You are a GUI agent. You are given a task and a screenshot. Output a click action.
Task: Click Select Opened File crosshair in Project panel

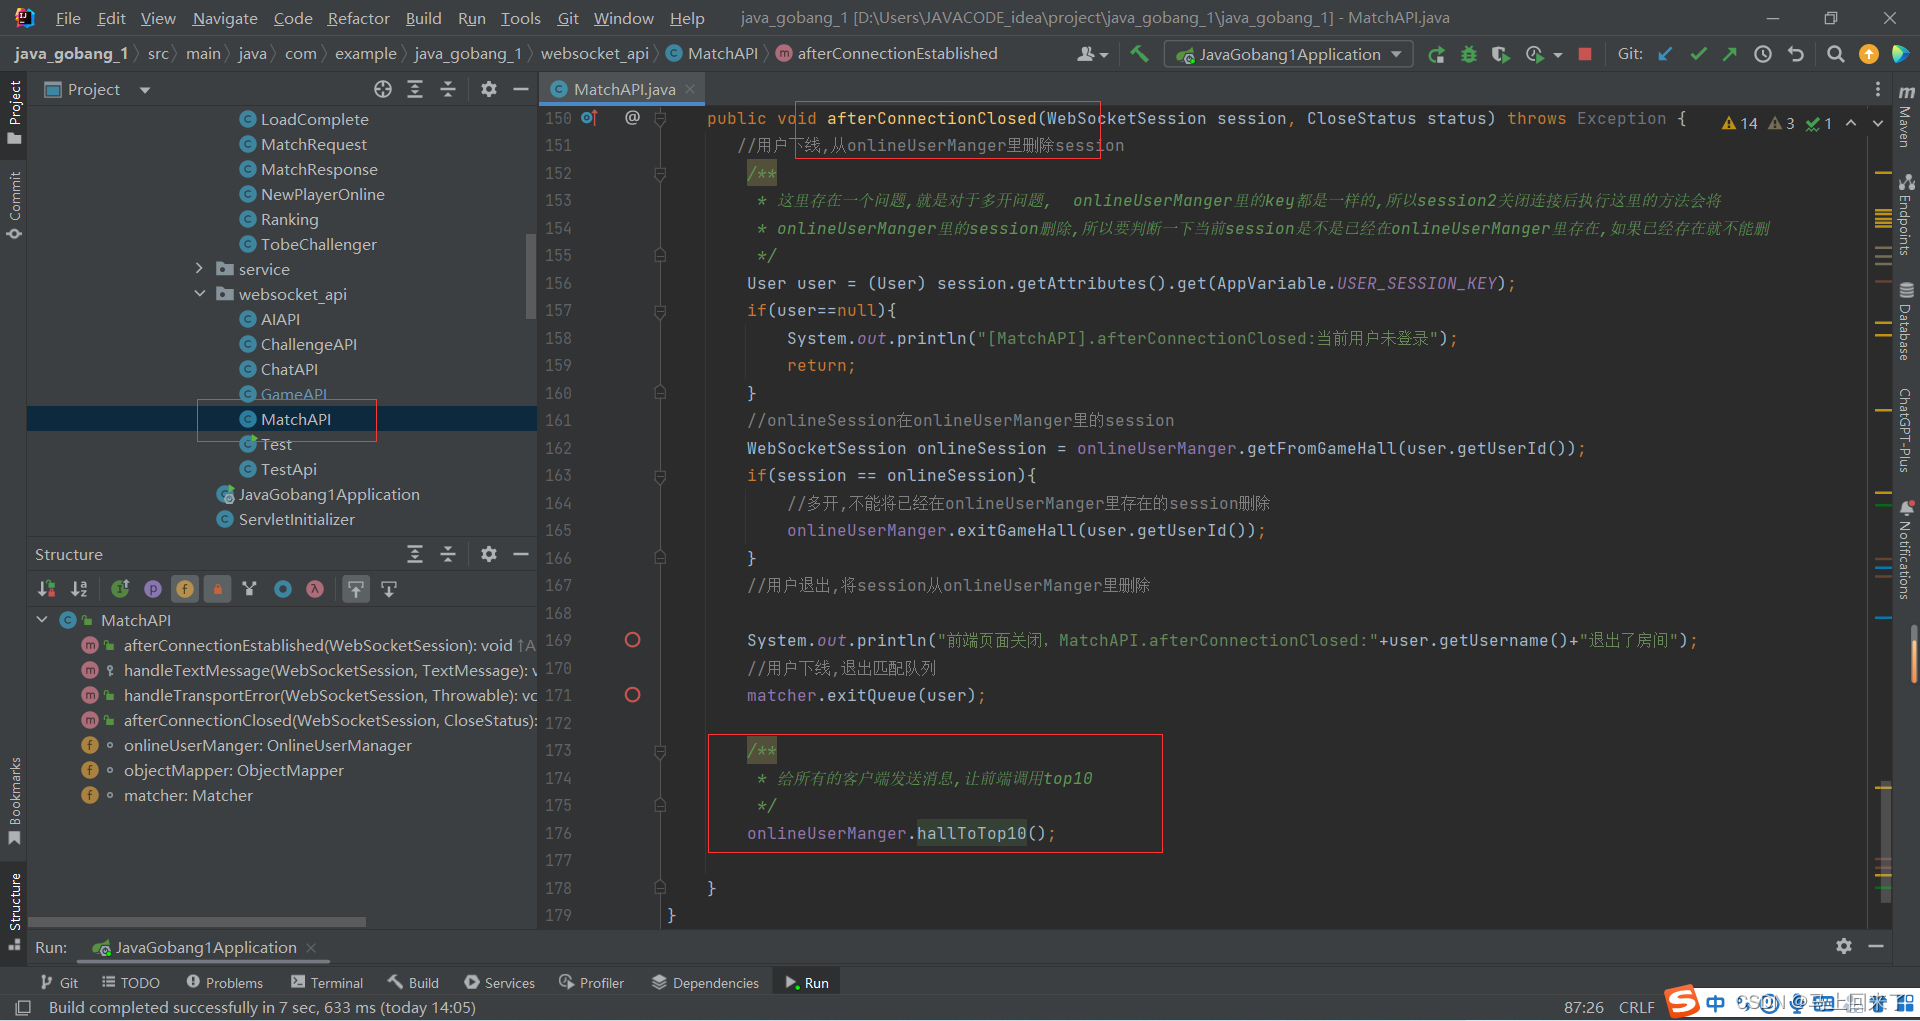coord(383,90)
